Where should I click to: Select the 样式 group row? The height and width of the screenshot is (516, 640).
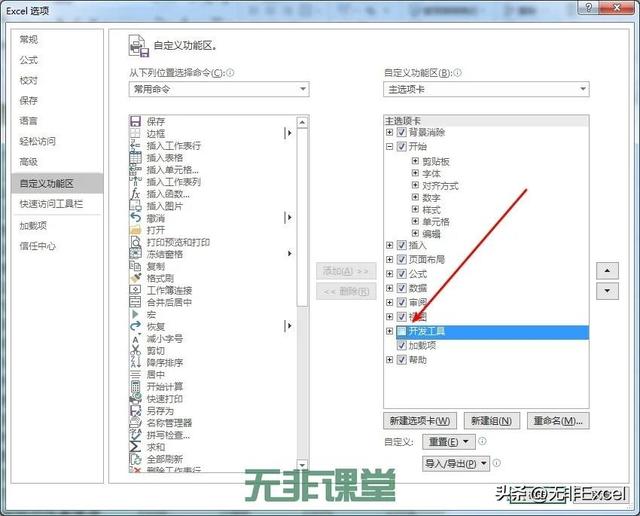pos(431,210)
